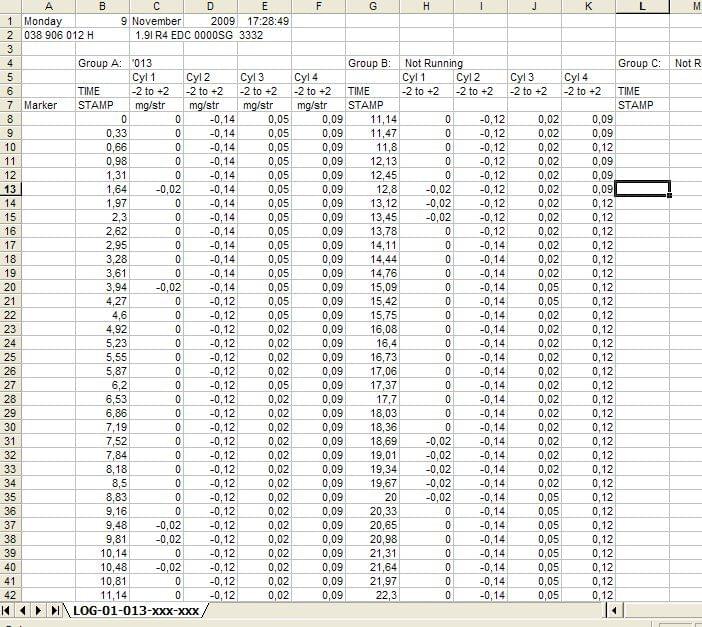Click the next sheet navigation arrow
702x627 pixels.
[x=39, y=610]
